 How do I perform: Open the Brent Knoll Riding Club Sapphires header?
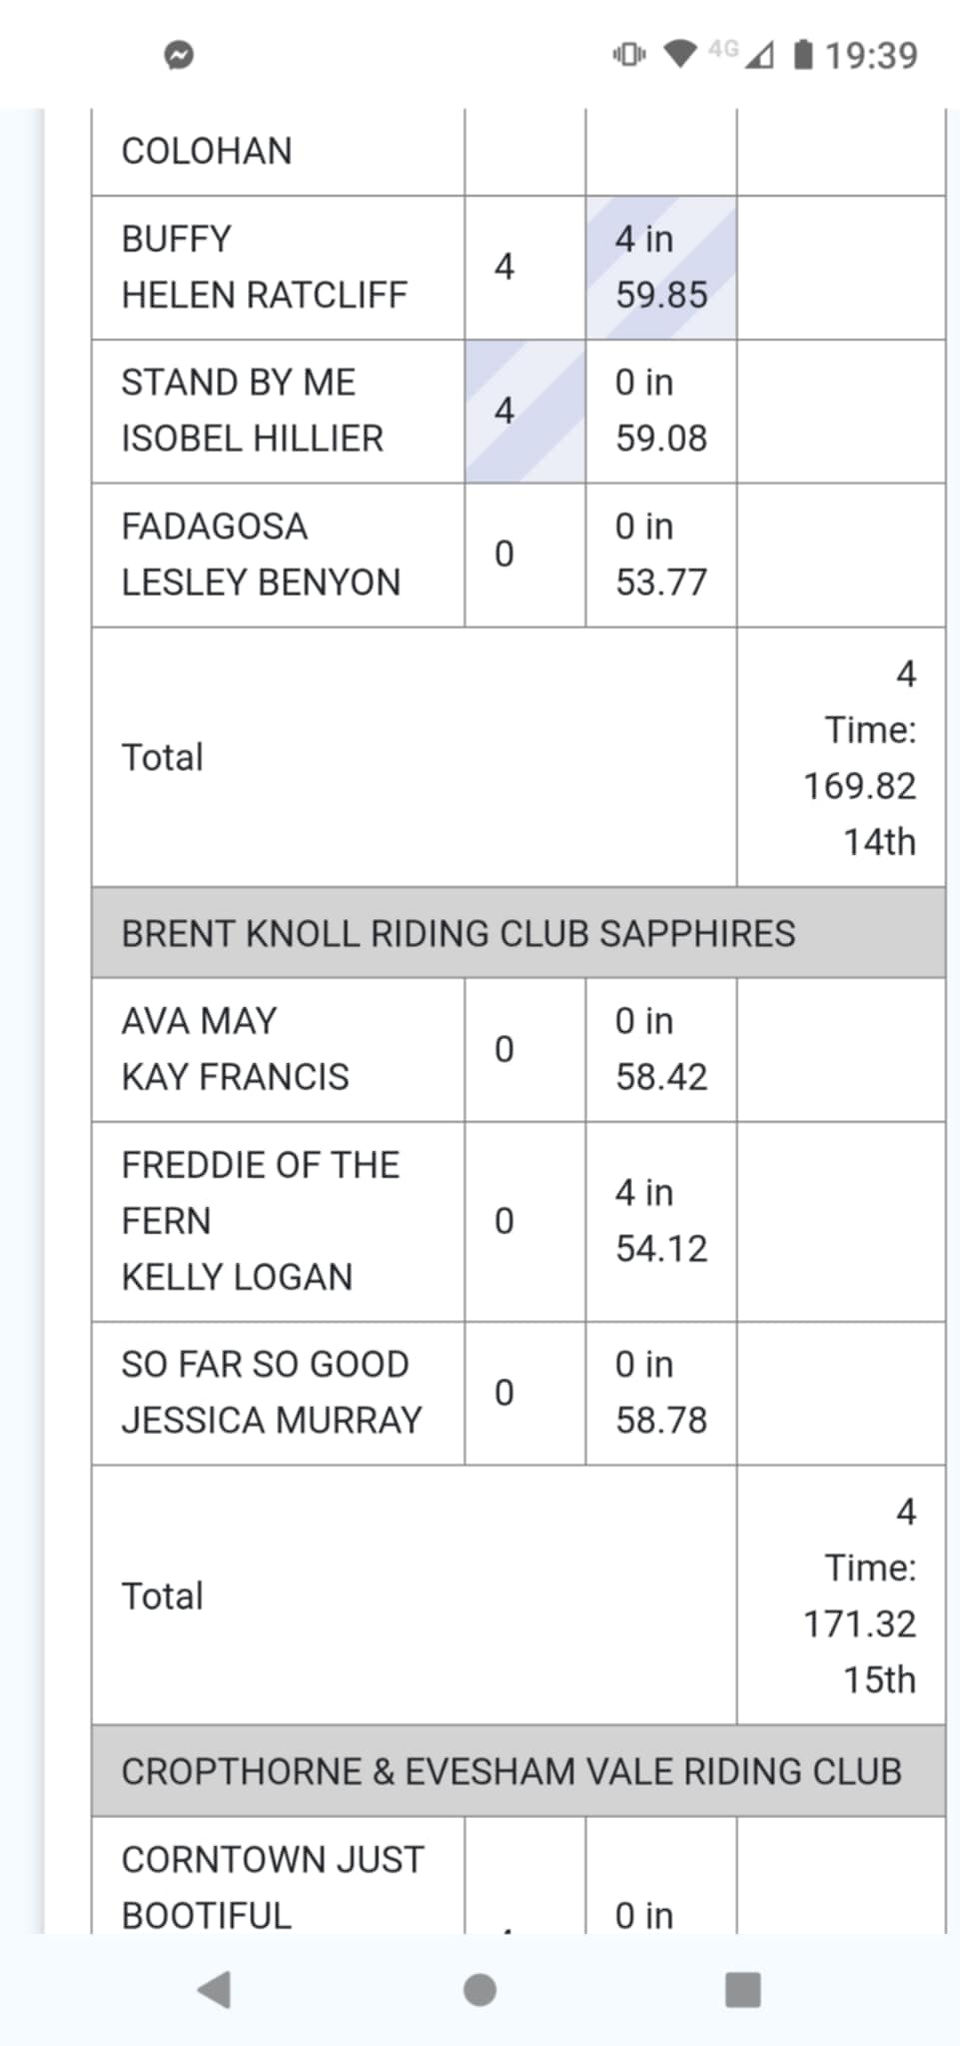(x=518, y=933)
